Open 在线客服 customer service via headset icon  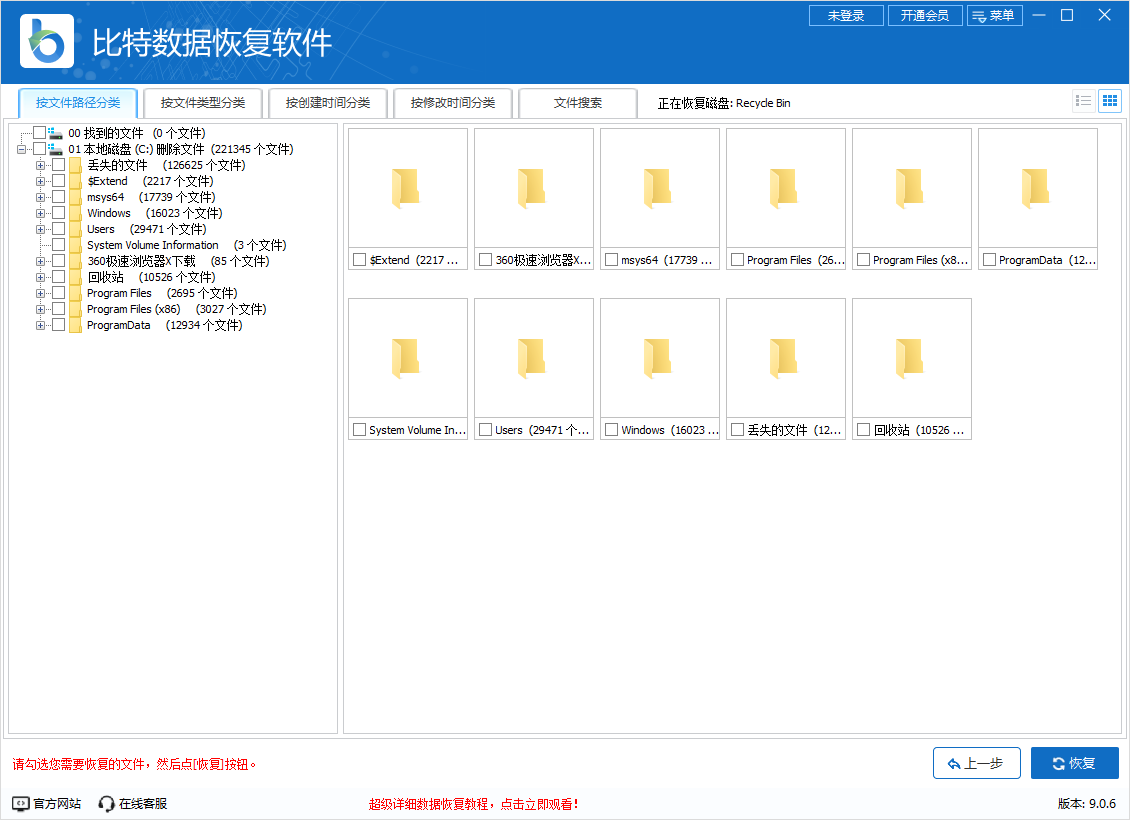pyautogui.click(x=105, y=802)
